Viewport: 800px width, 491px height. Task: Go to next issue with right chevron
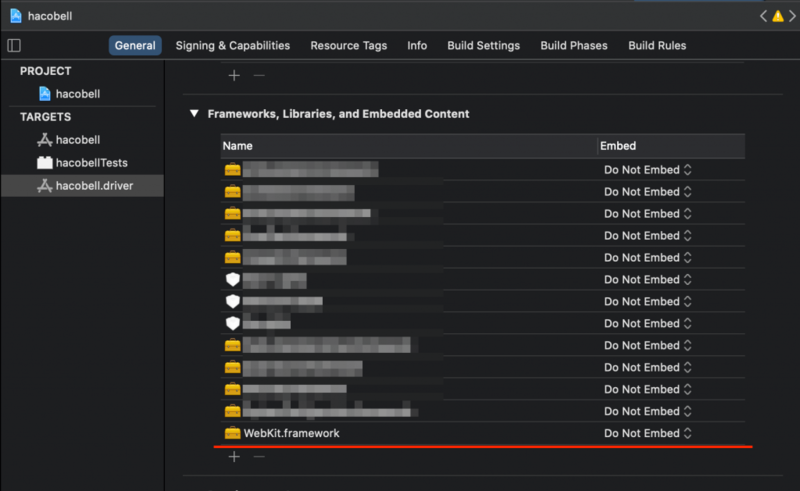792,16
